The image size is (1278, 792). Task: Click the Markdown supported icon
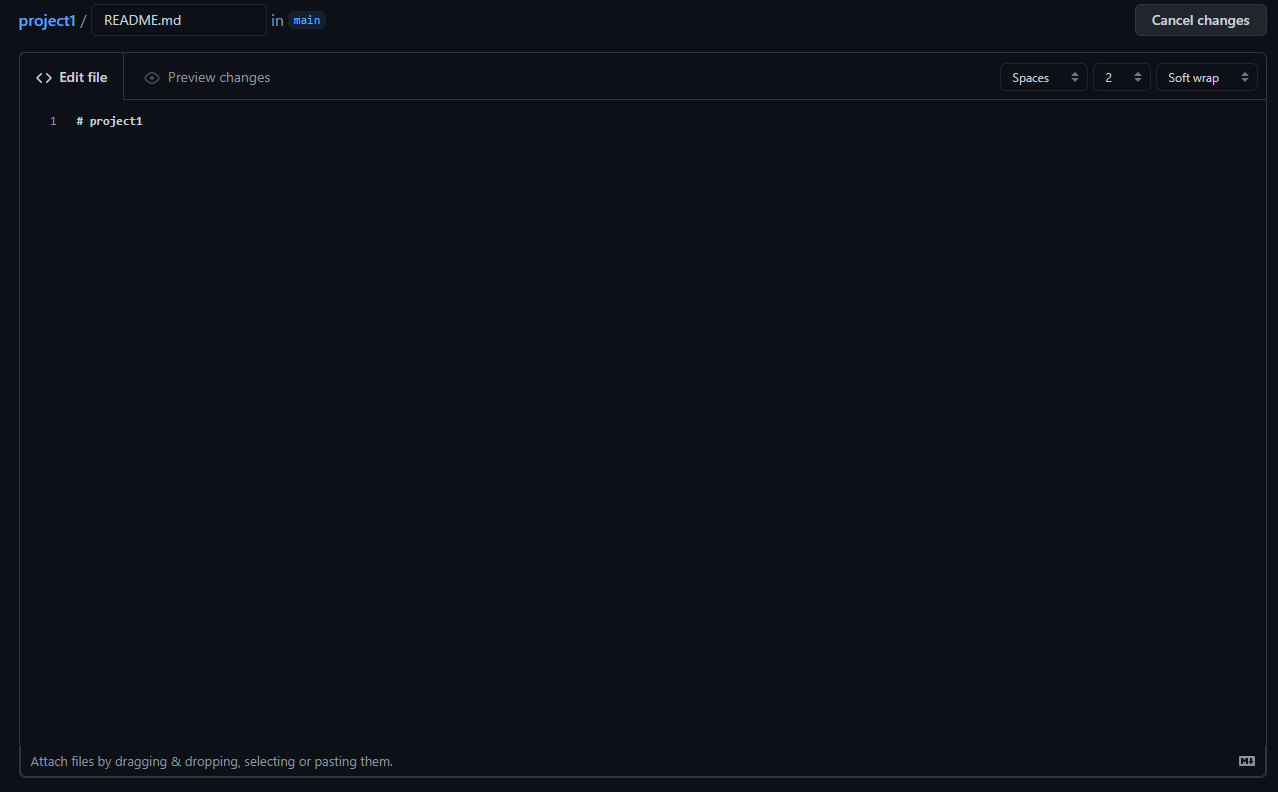[1246, 761]
